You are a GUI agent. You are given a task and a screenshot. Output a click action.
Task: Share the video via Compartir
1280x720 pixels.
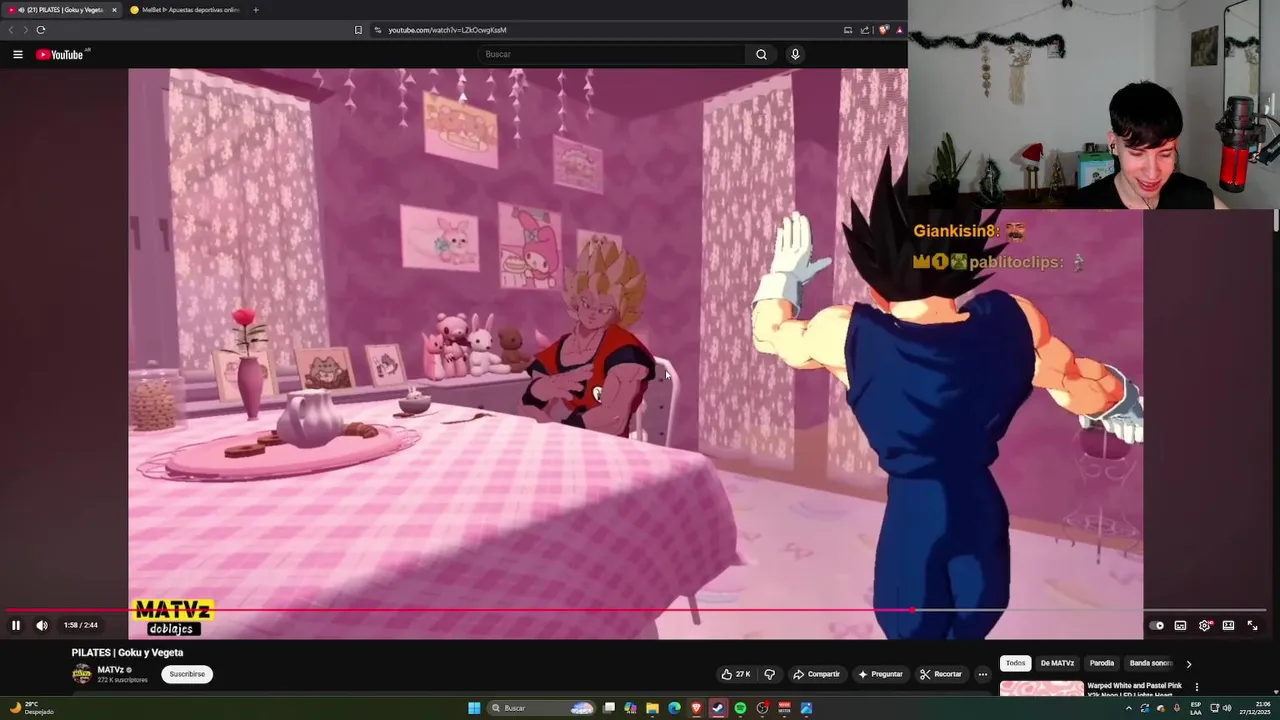tap(817, 674)
